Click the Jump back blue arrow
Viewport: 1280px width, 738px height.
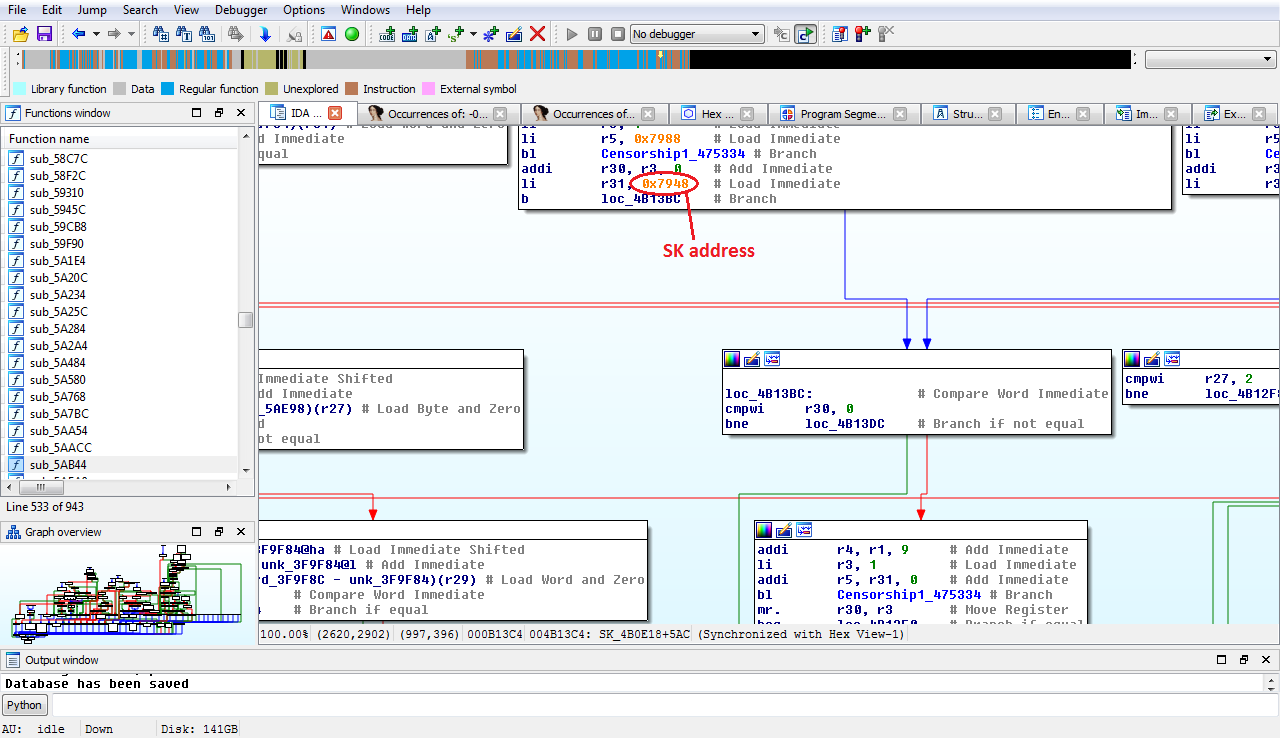pos(77,34)
